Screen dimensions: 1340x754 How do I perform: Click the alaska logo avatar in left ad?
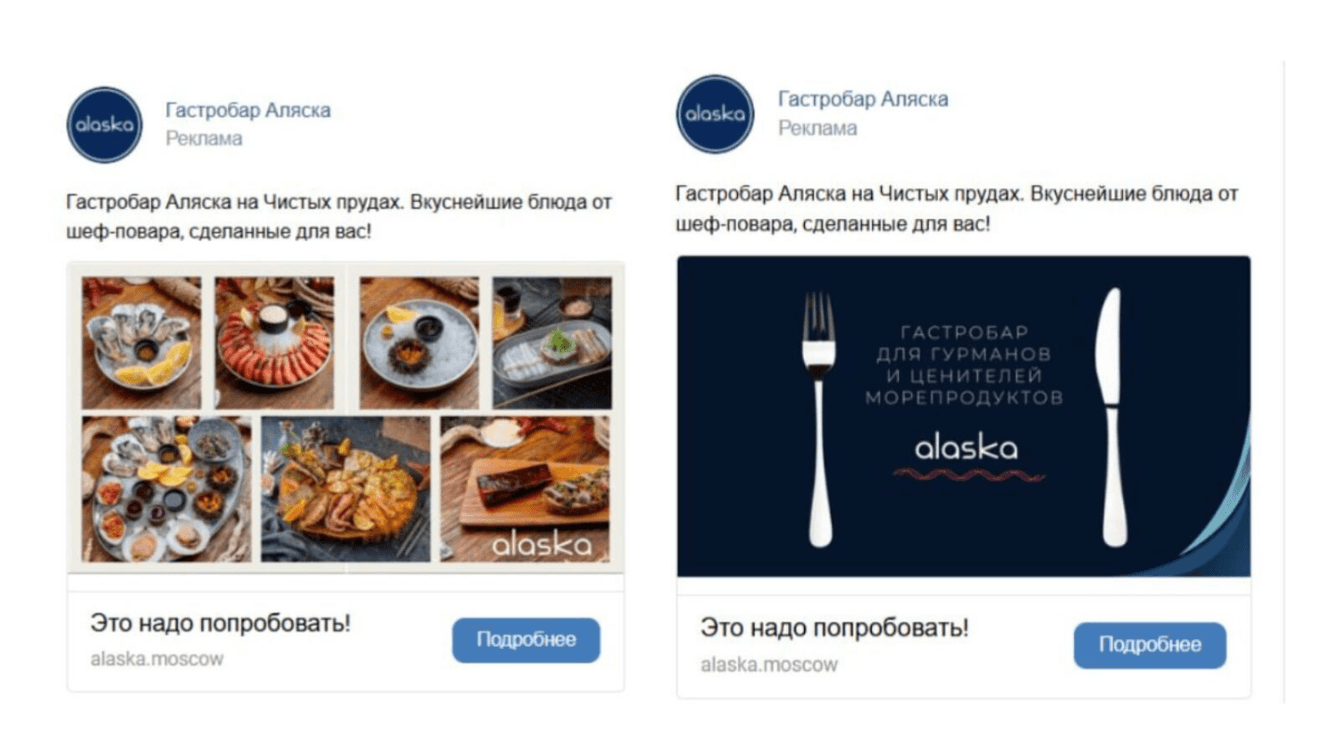coord(105,125)
